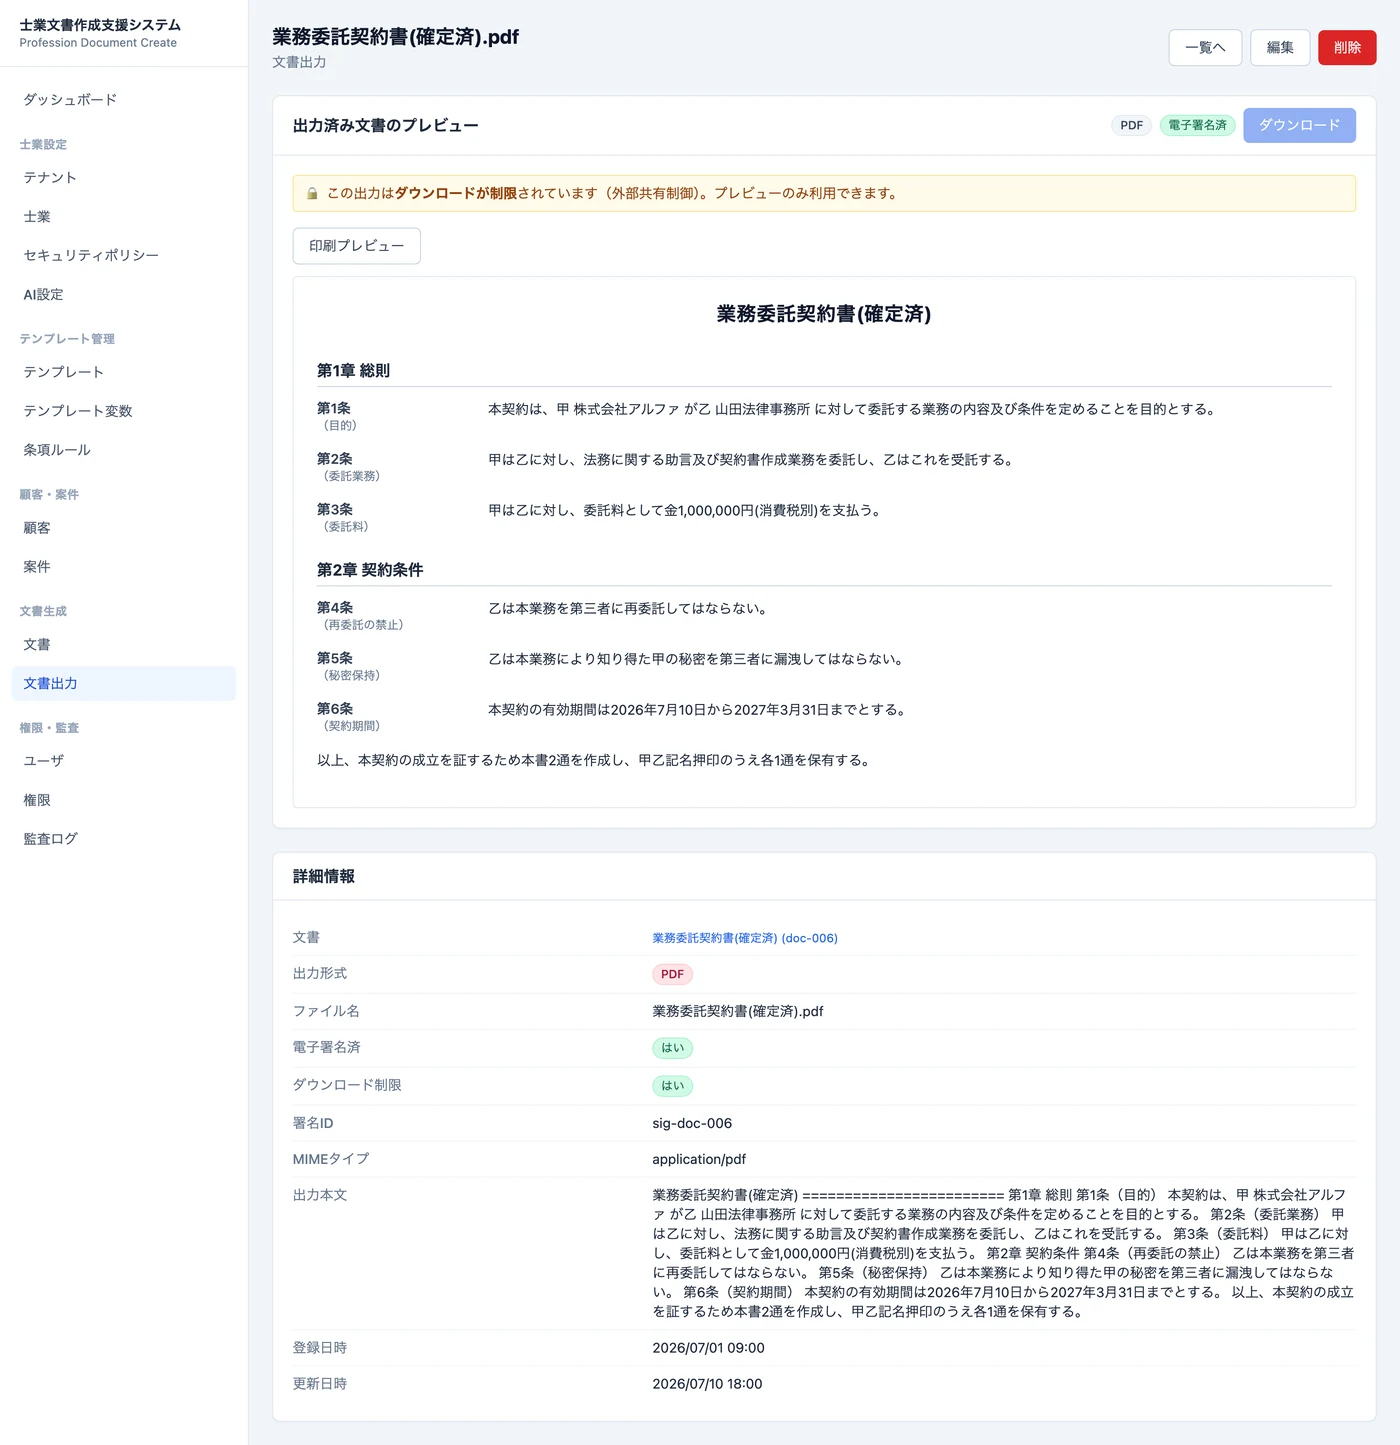Click the 士業文書作成支援システム app title

coord(100,25)
